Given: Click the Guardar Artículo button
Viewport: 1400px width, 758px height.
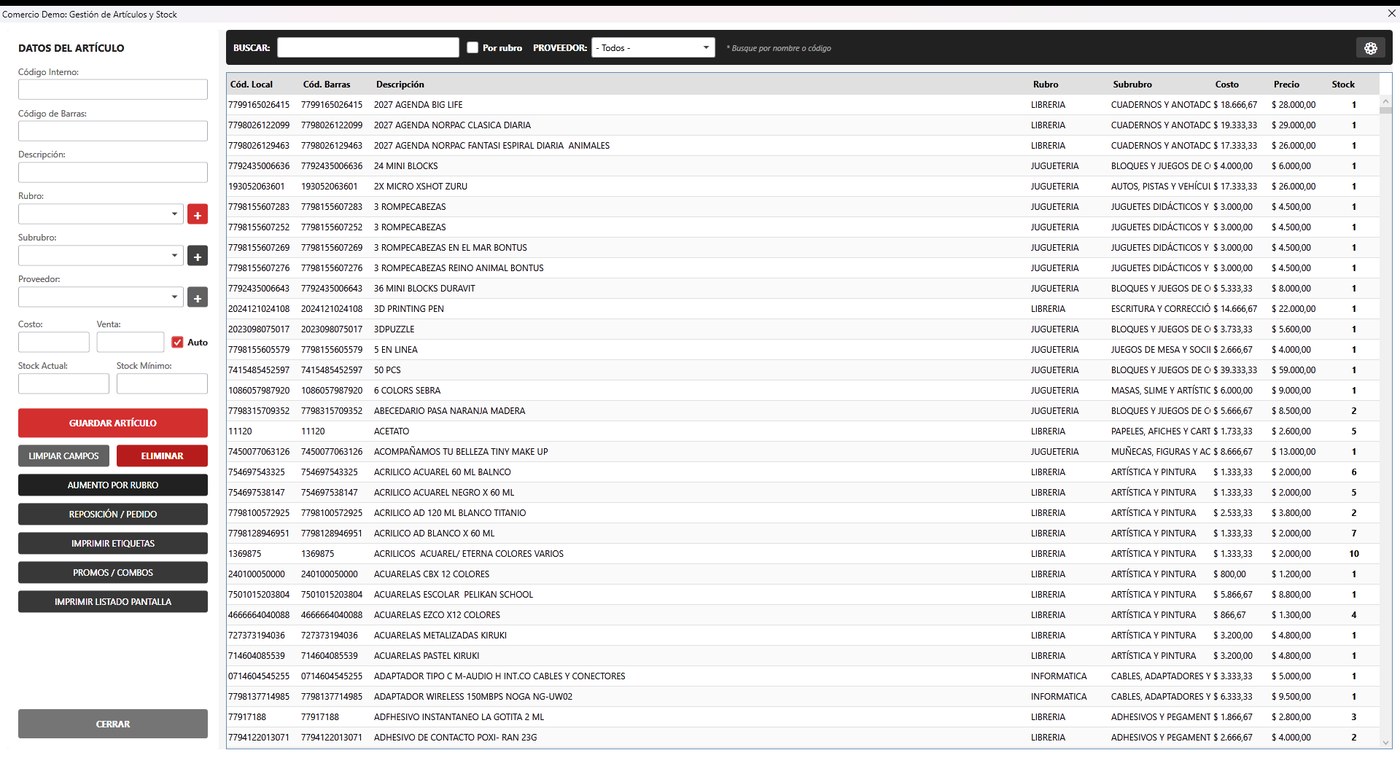Looking at the screenshot, I should [113, 423].
